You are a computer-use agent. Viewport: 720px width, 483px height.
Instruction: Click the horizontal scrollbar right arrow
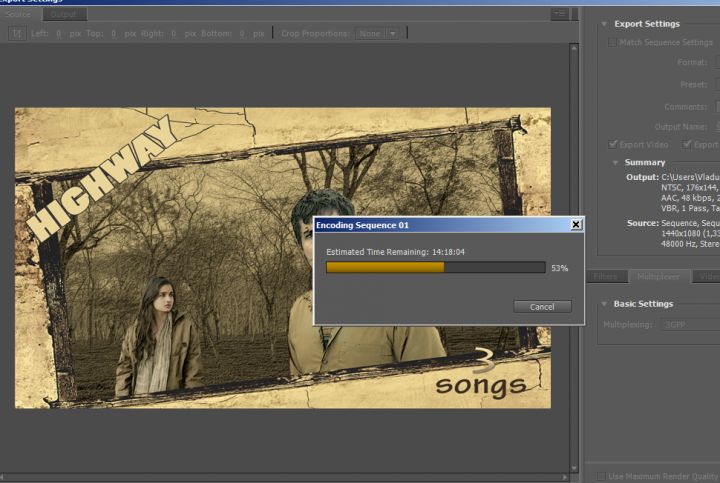(565, 477)
